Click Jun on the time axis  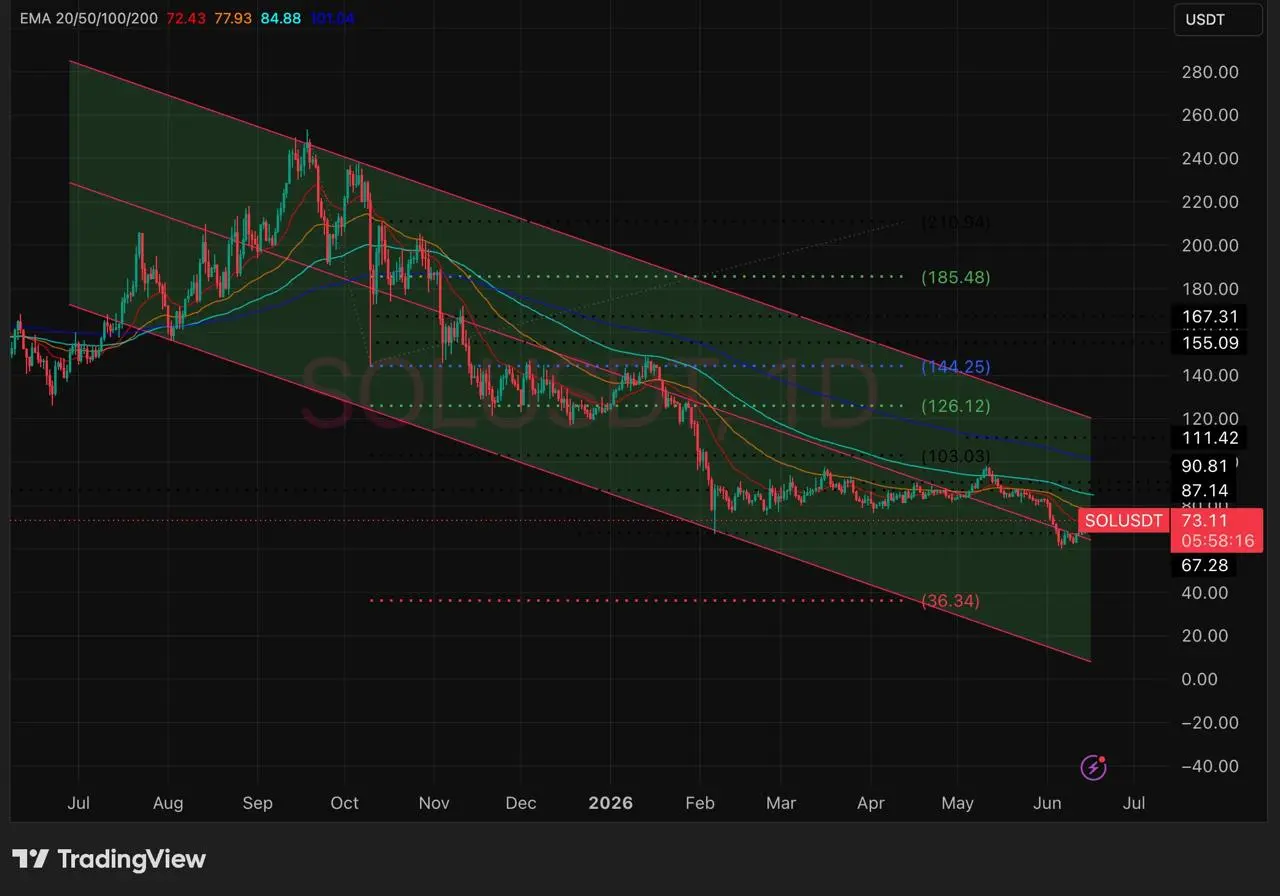[x=1047, y=803]
